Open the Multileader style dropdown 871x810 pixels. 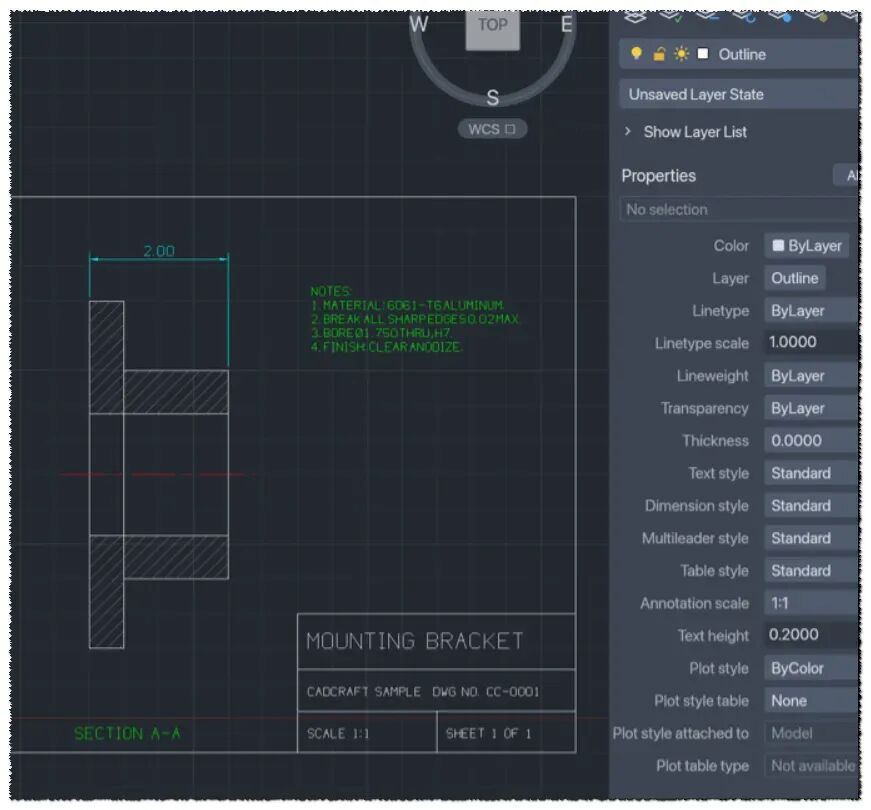point(811,538)
